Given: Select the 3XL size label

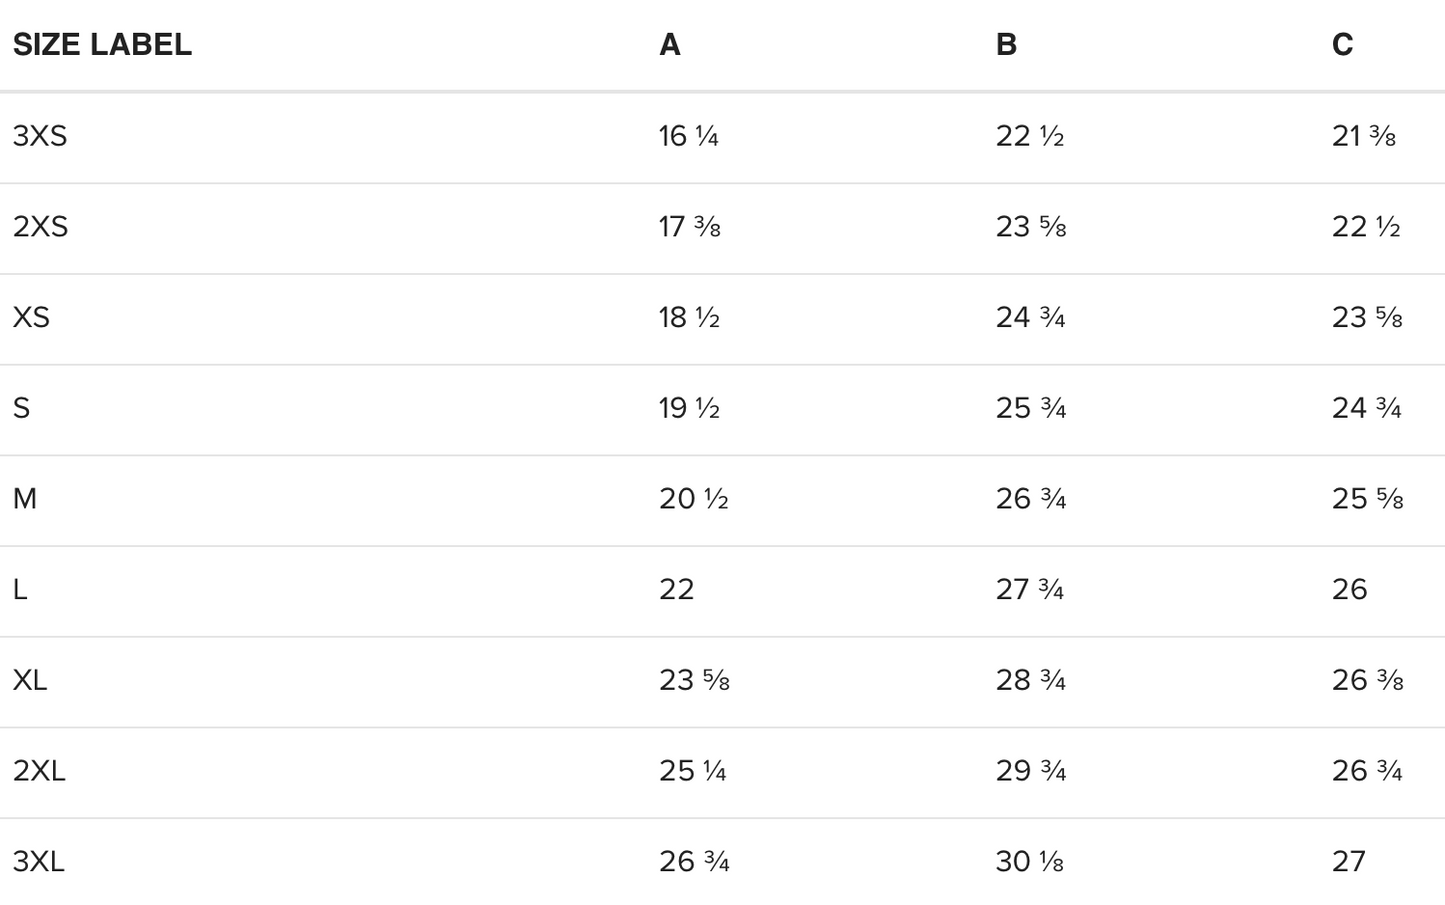Looking at the screenshot, I should pyautogui.click(x=39, y=862).
